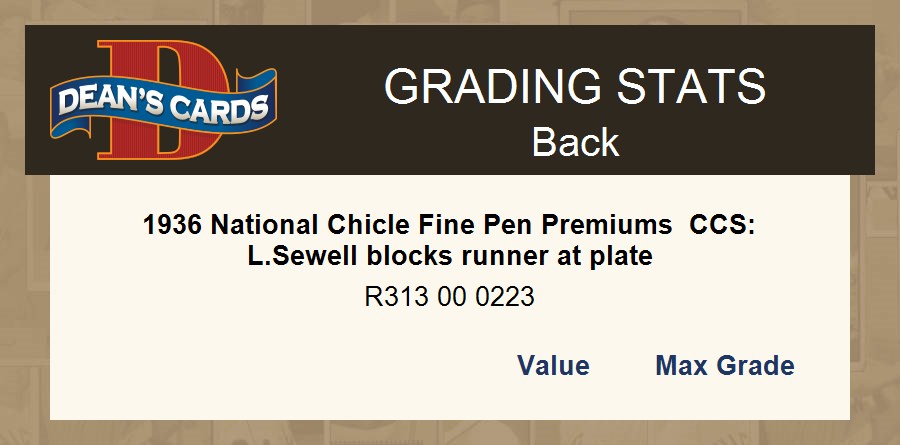900x445 pixels.
Task: Sort by the Value column header
Action: (553, 366)
